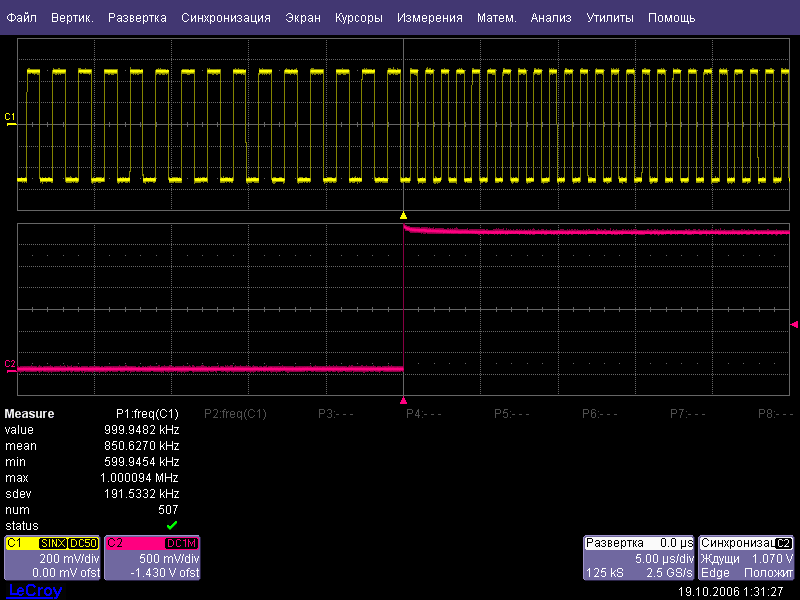The height and width of the screenshot is (600, 800).
Task: Click the pink triangle below lower grid
Action: pos(403,400)
